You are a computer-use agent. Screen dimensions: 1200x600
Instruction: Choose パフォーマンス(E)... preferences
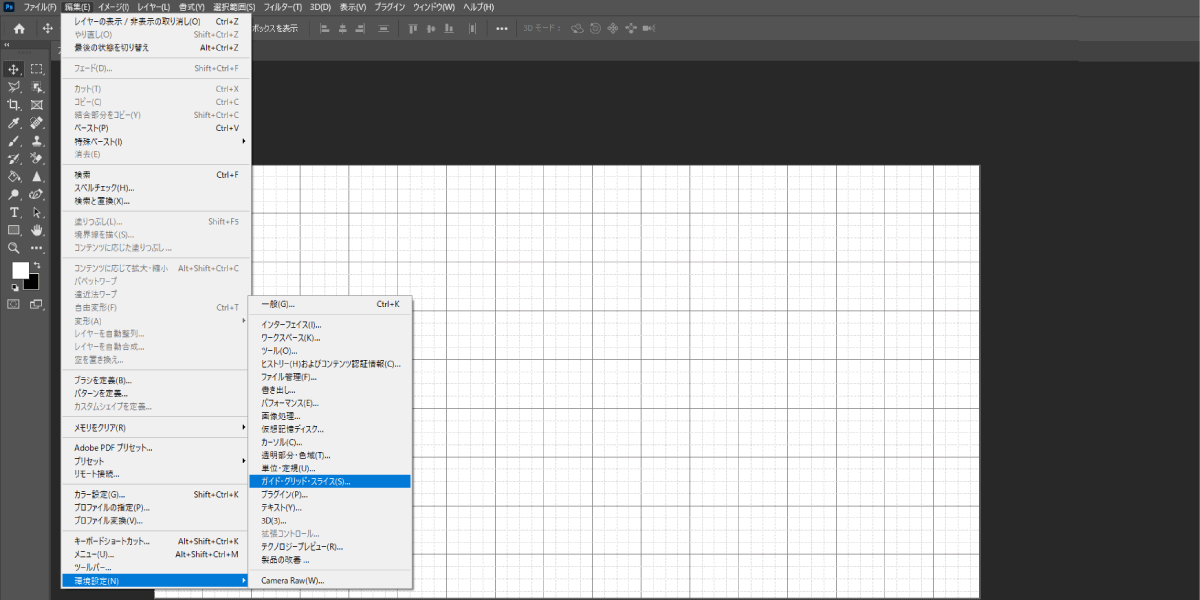[x=330, y=403]
